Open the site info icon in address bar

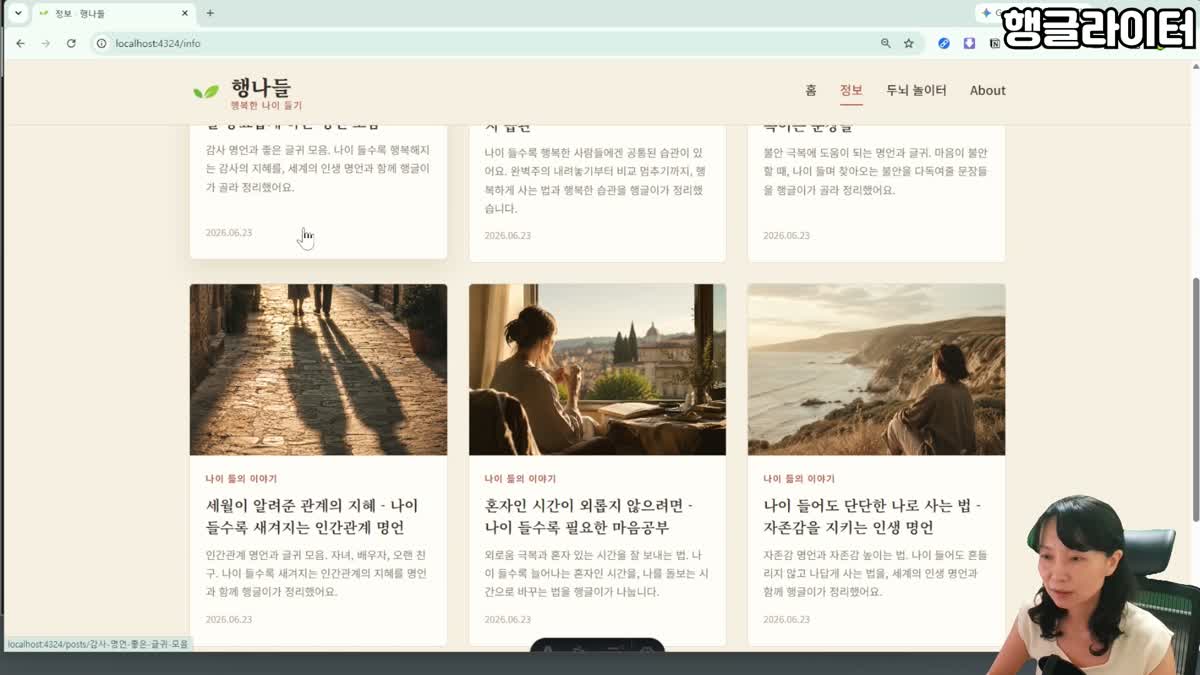click(x=101, y=44)
